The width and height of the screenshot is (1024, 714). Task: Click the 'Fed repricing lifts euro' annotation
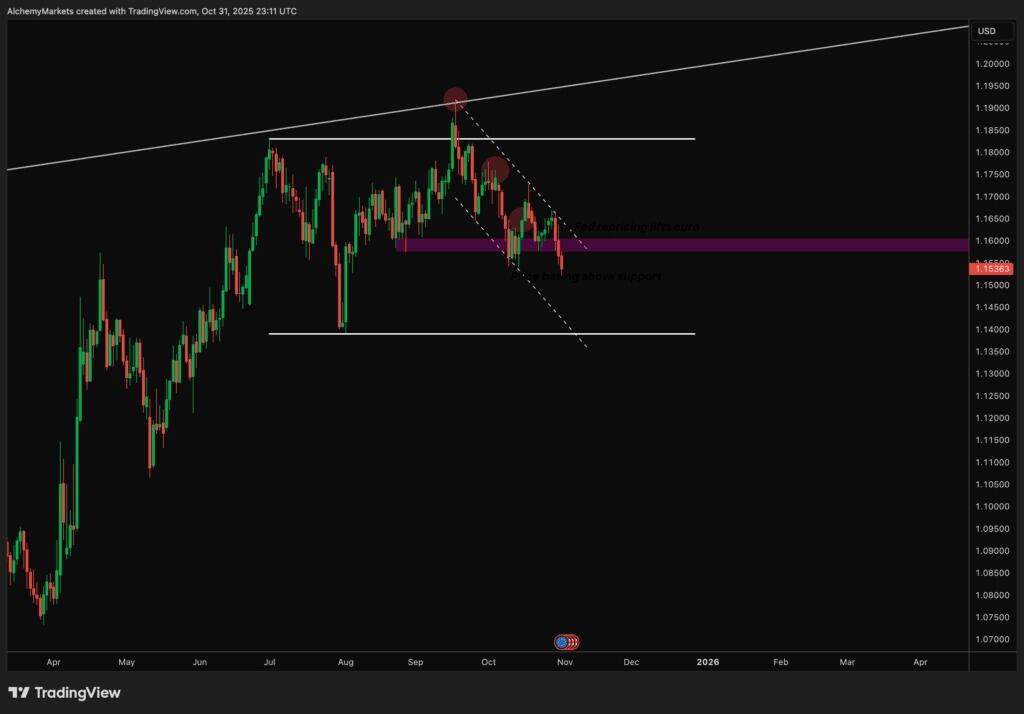[634, 227]
